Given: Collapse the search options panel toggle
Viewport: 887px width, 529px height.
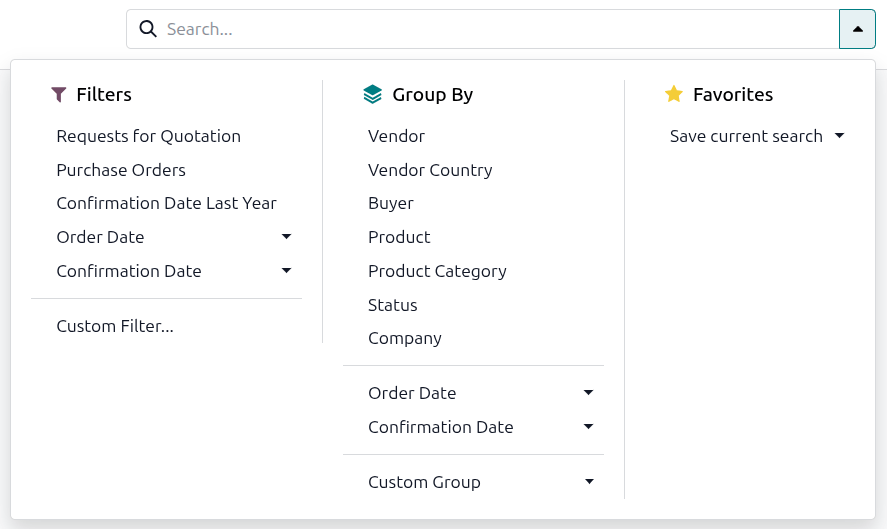Looking at the screenshot, I should point(857,29).
